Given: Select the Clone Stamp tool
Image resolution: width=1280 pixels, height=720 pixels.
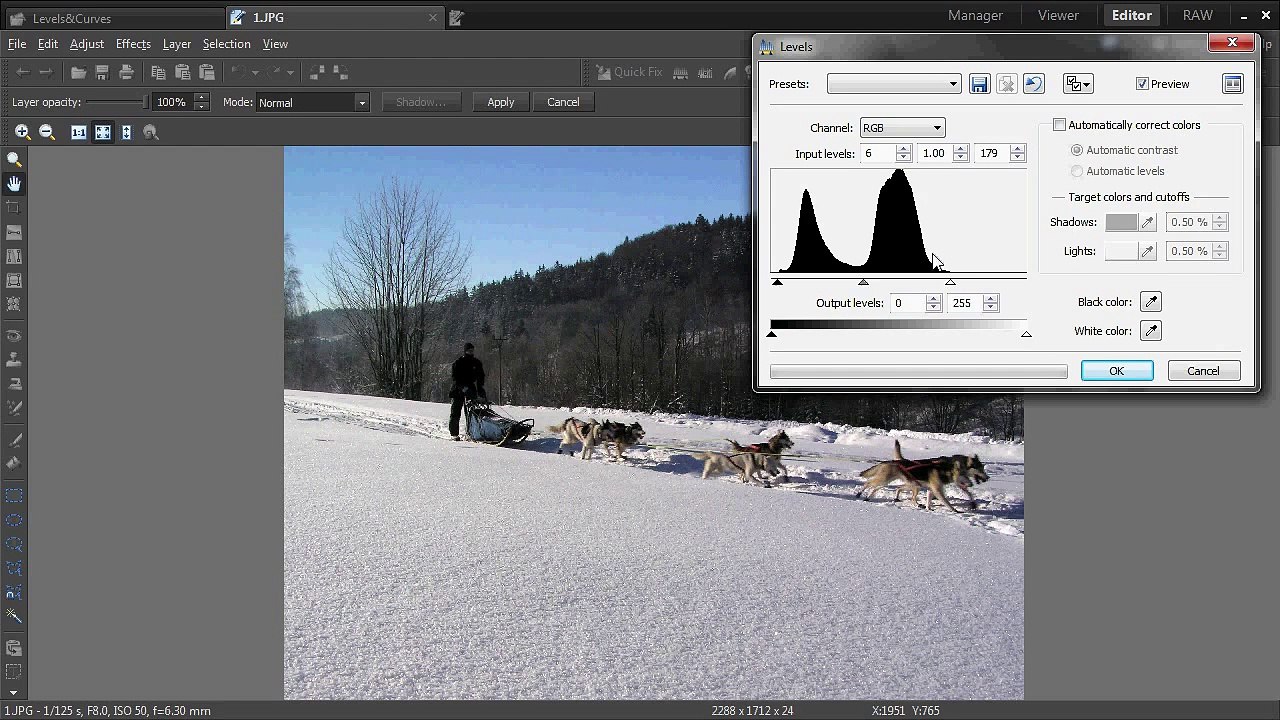Looking at the screenshot, I should (x=14, y=360).
